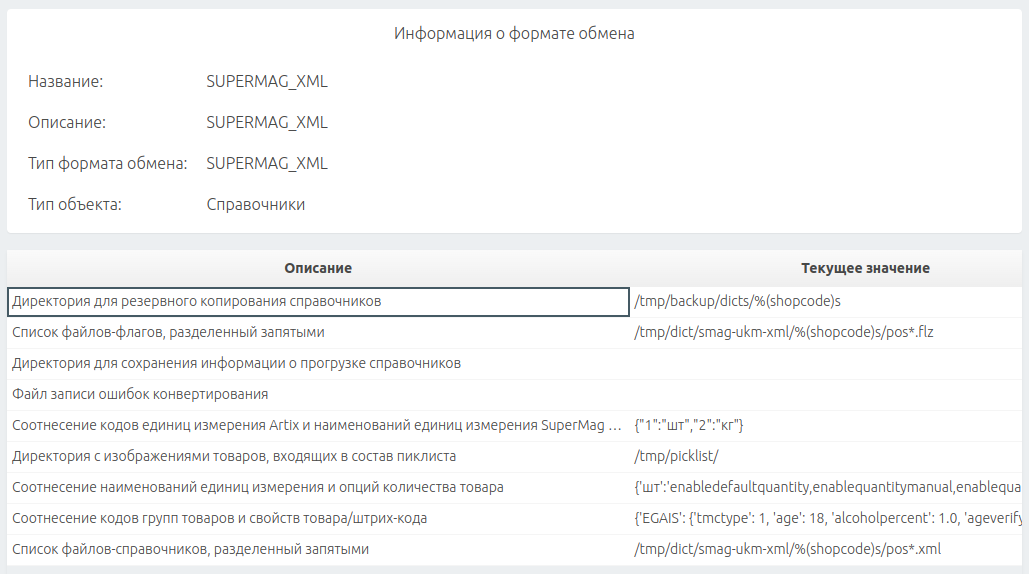Click the value ending with pos*.xml
Image resolution: width=1029 pixels, height=574 pixels.
788,549
